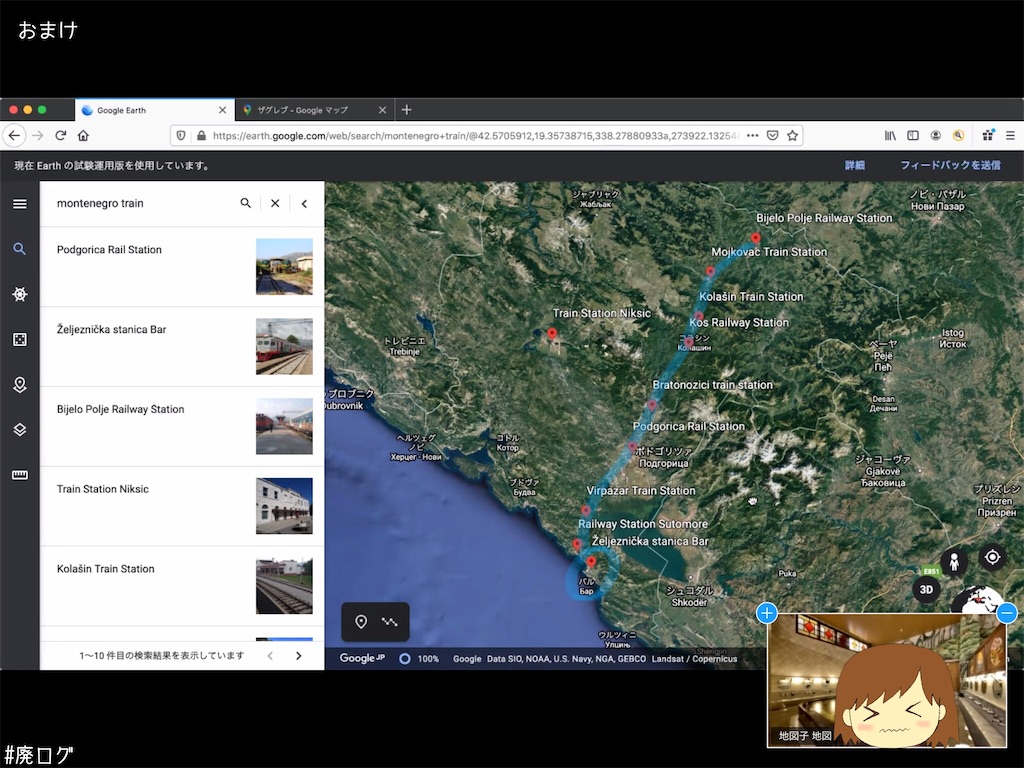Click the search icon in the left sidebar

pyautogui.click(x=20, y=249)
